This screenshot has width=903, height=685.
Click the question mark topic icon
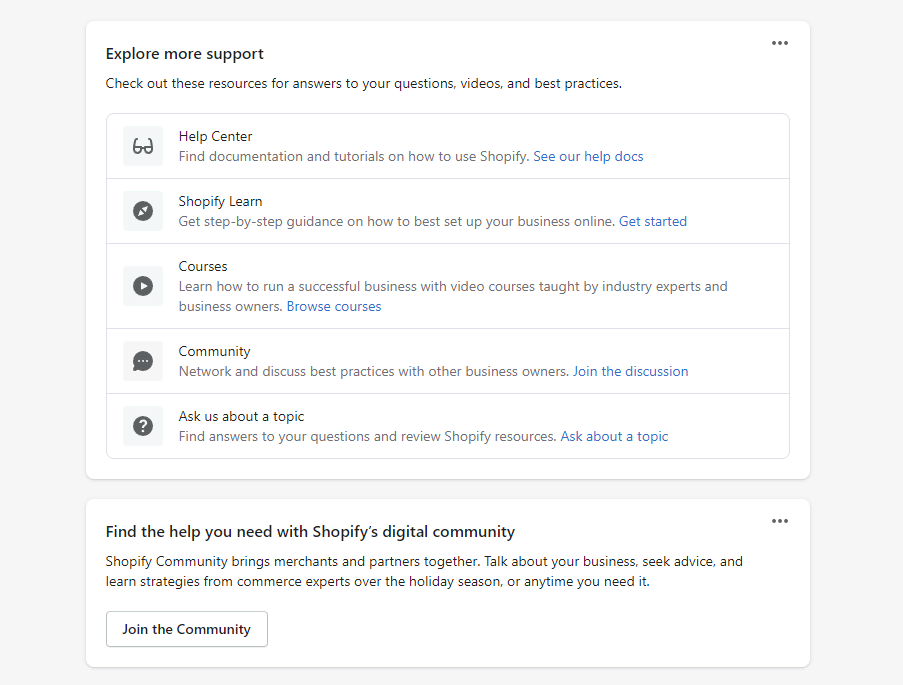click(x=143, y=426)
